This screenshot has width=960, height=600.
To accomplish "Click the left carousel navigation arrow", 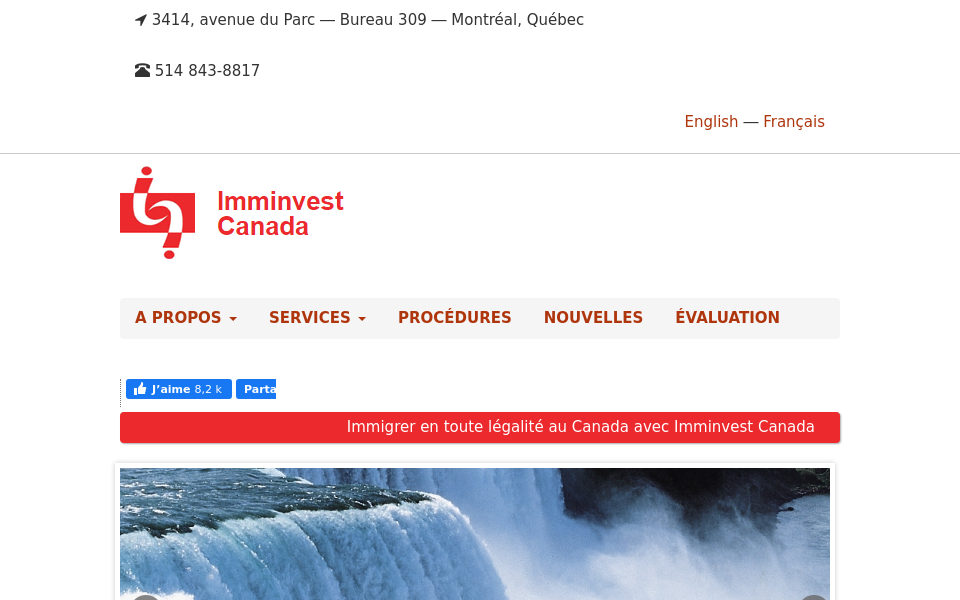I will click(x=146, y=597).
